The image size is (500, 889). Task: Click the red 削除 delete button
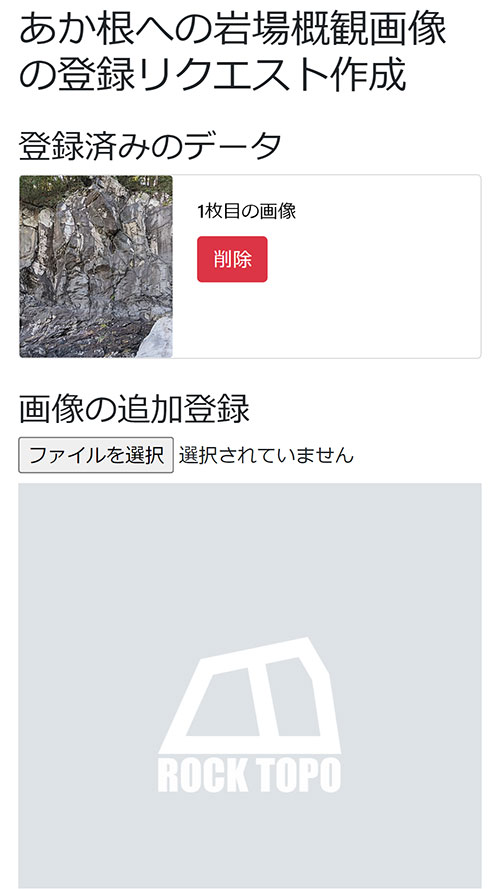click(x=232, y=259)
